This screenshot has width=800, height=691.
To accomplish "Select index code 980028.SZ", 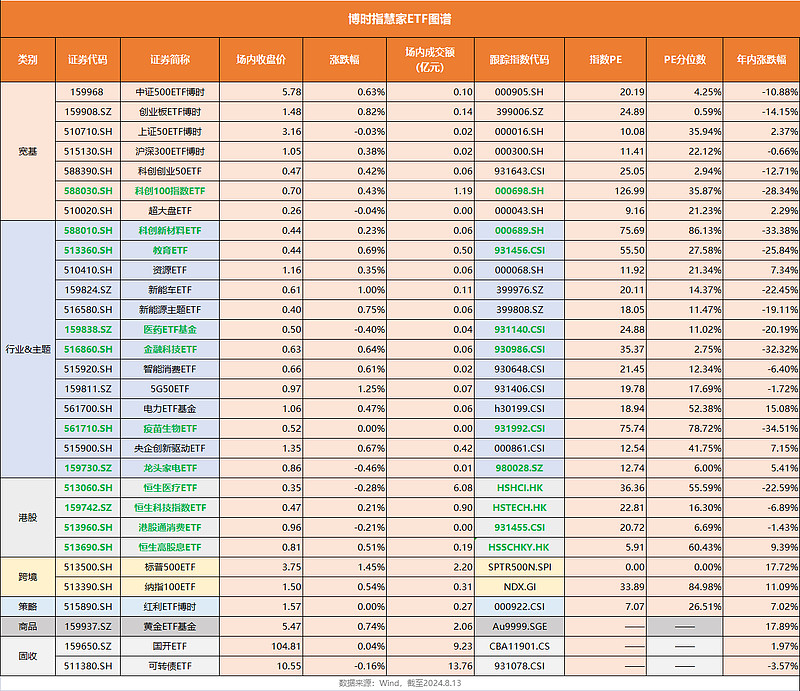I will click(519, 468).
